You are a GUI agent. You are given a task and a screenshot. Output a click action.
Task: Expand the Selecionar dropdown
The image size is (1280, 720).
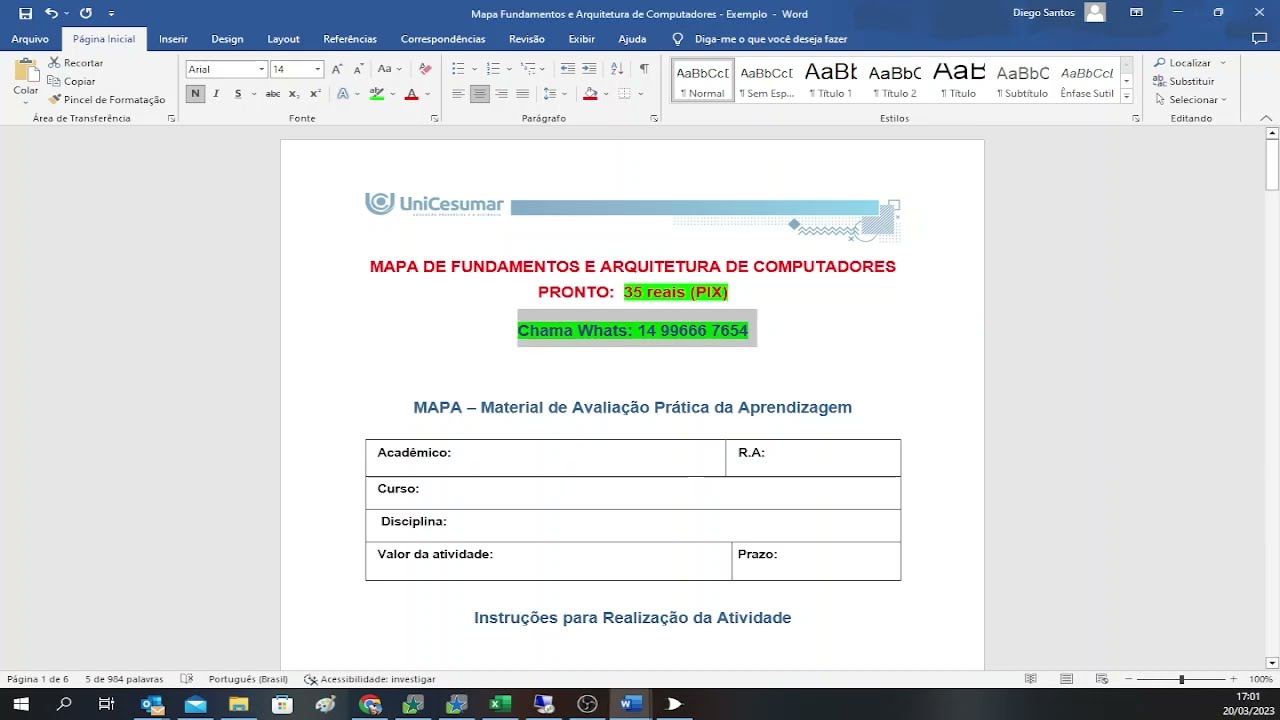1192,100
